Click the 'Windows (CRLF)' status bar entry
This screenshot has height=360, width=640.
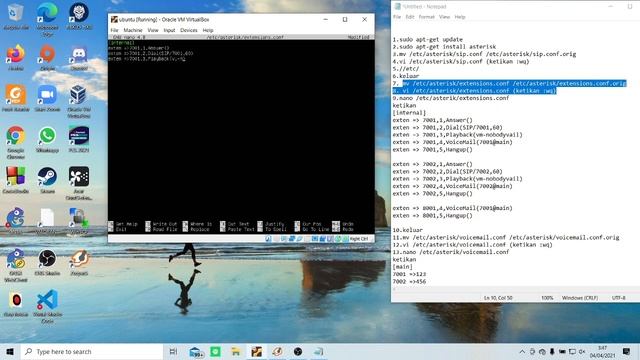pyautogui.click(x=580, y=298)
